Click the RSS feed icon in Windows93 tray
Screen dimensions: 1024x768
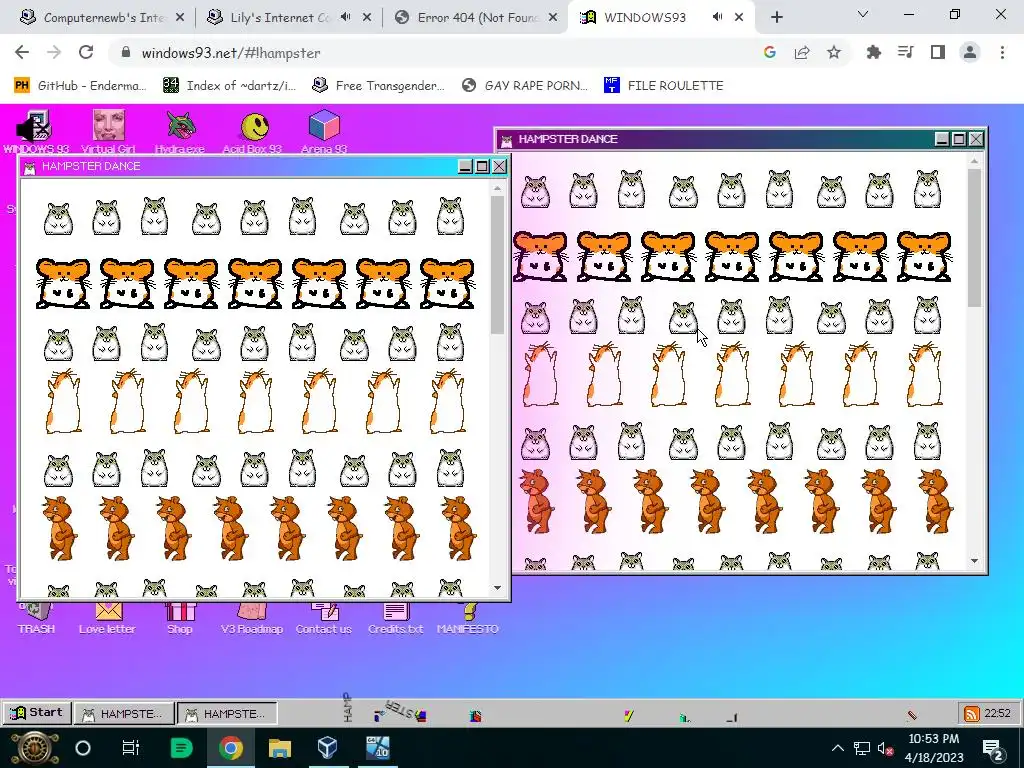tap(972, 713)
